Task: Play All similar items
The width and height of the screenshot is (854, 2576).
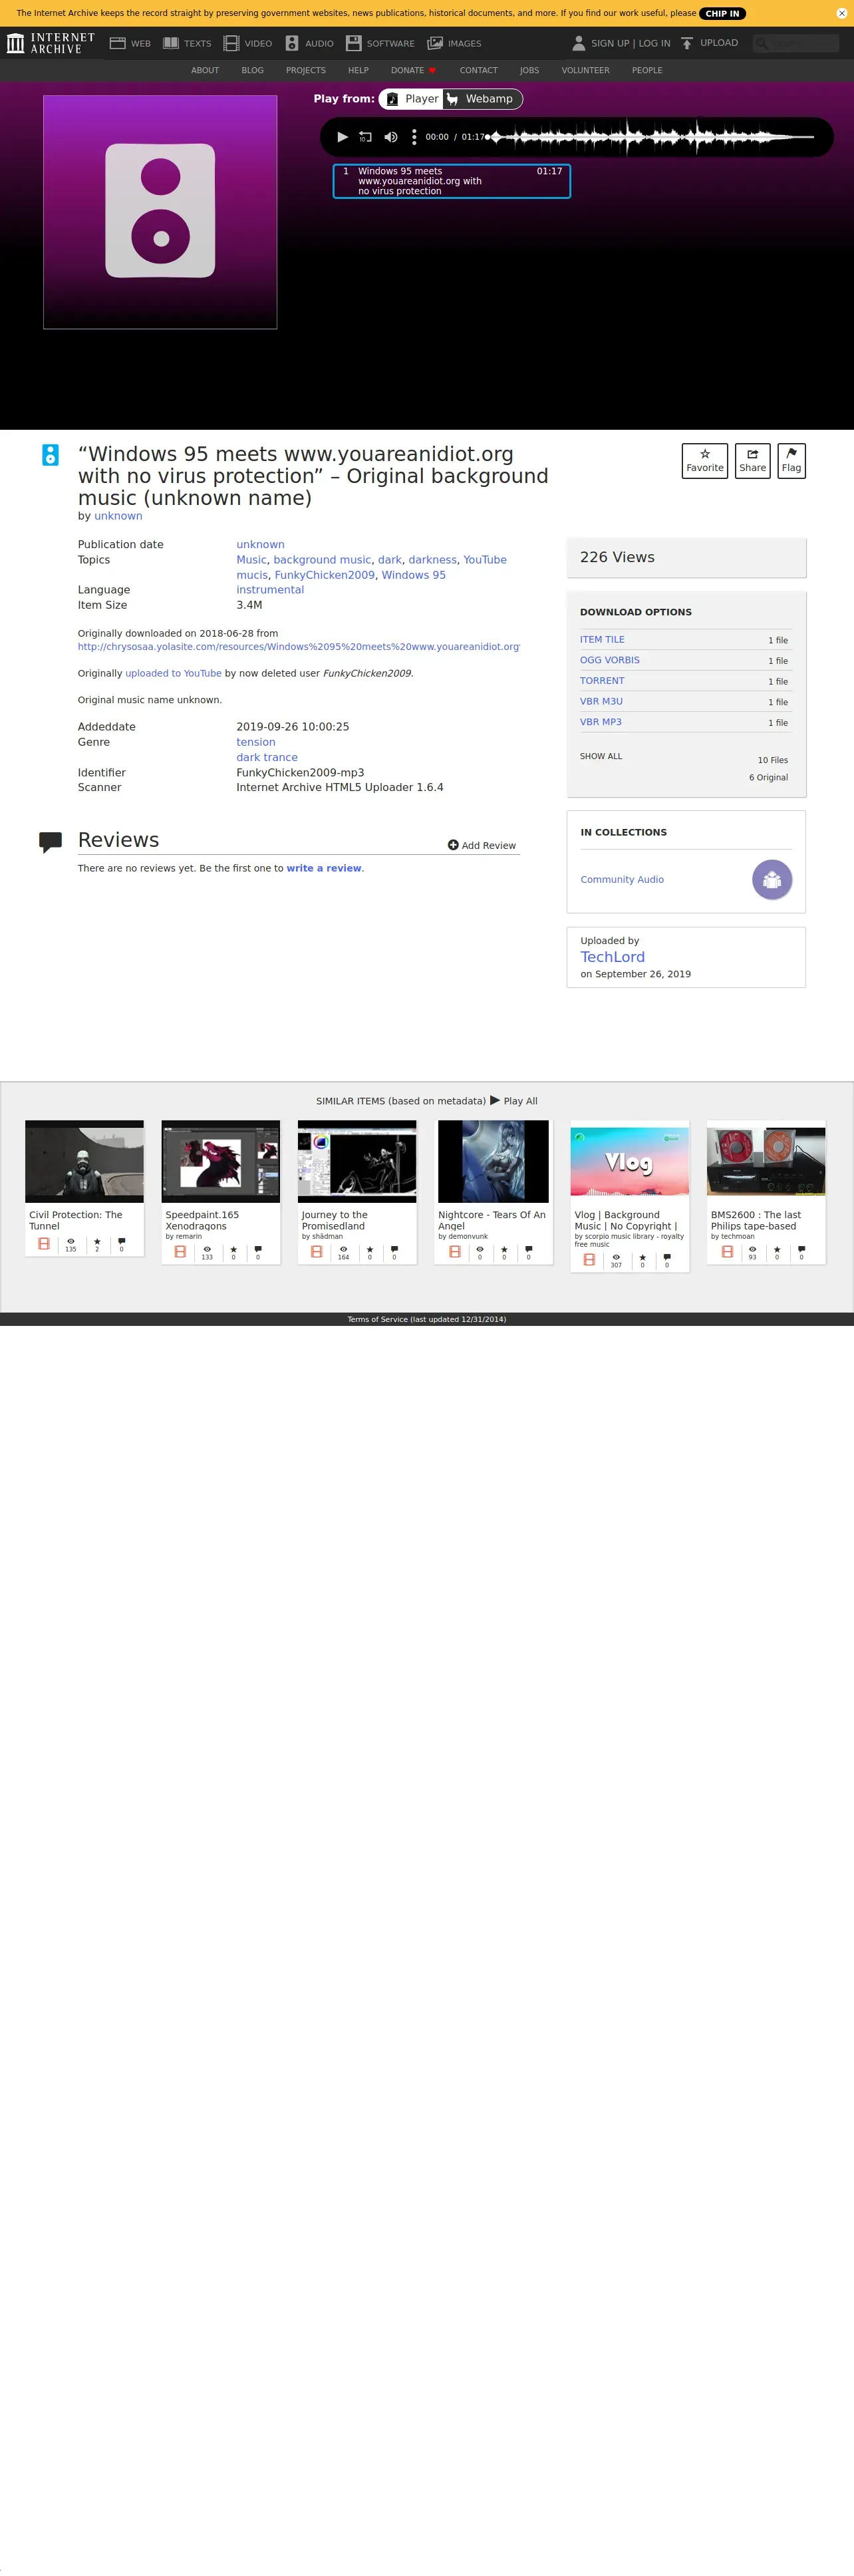Action: coord(513,1100)
